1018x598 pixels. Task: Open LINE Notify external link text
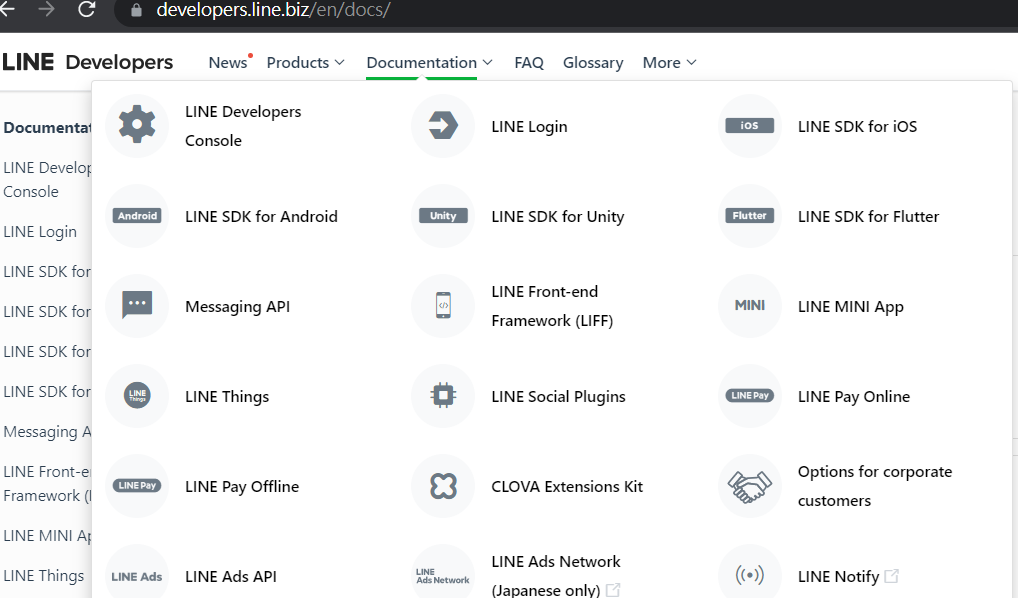point(838,577)
